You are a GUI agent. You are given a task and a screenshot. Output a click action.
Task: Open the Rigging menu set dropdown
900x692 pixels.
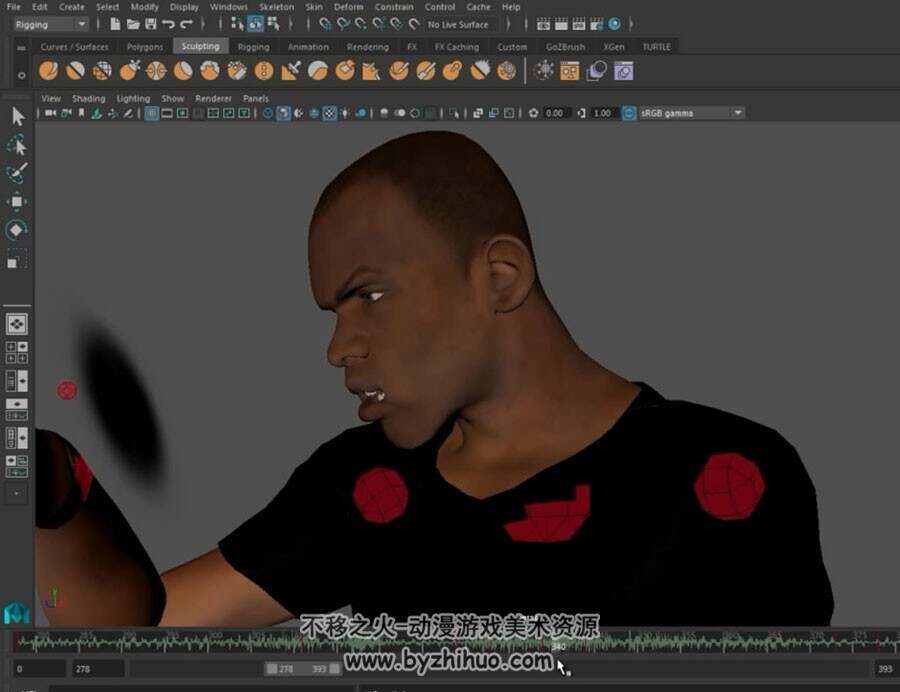coord(51,25)
